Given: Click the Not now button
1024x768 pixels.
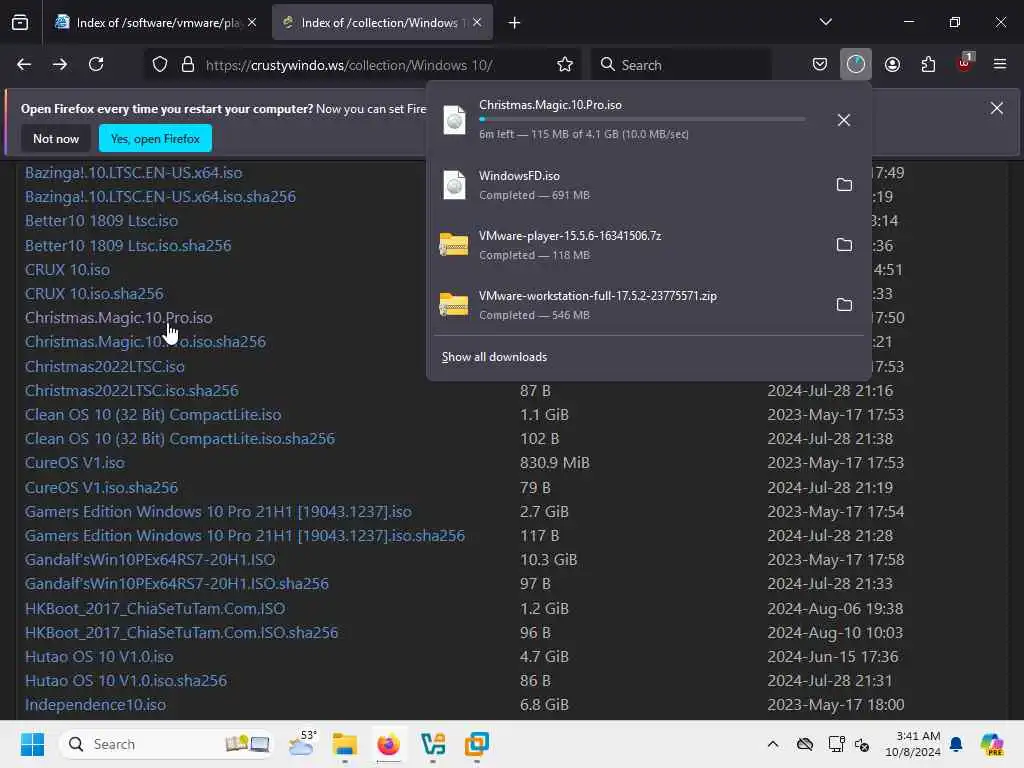Looking at the screenshot, I should pyautogui.click(x=56, y=138).
